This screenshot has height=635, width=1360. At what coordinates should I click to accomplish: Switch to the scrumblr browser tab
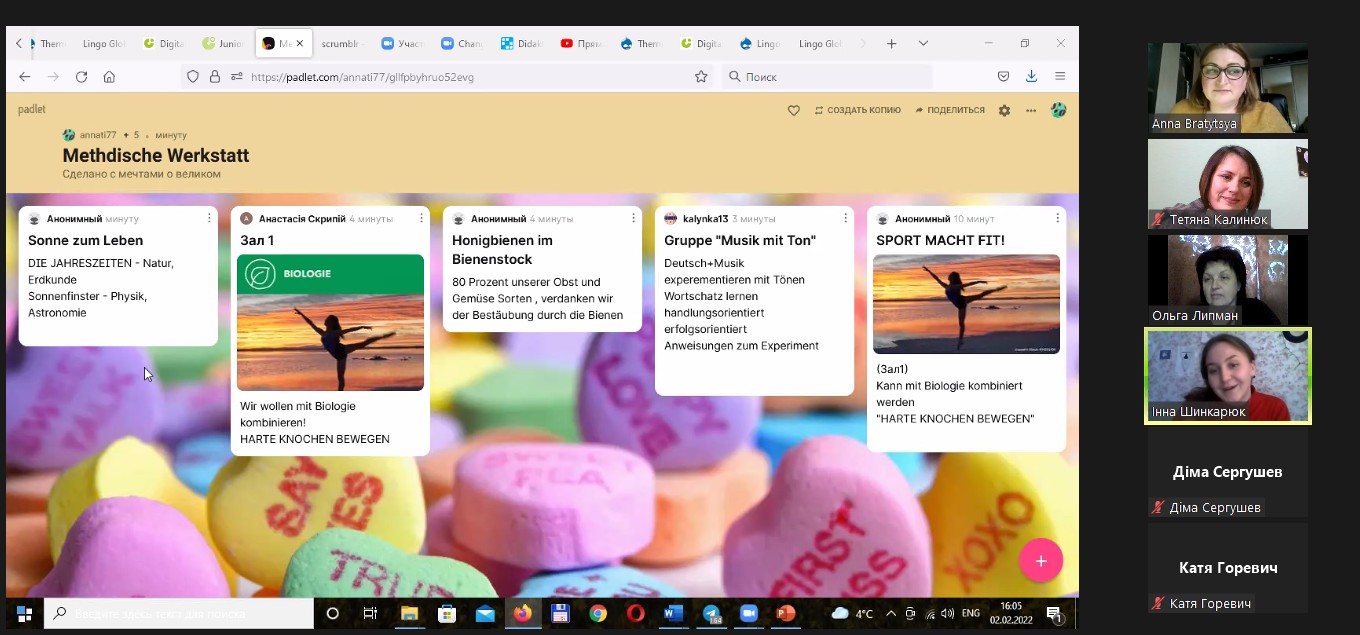pos(344,44)
